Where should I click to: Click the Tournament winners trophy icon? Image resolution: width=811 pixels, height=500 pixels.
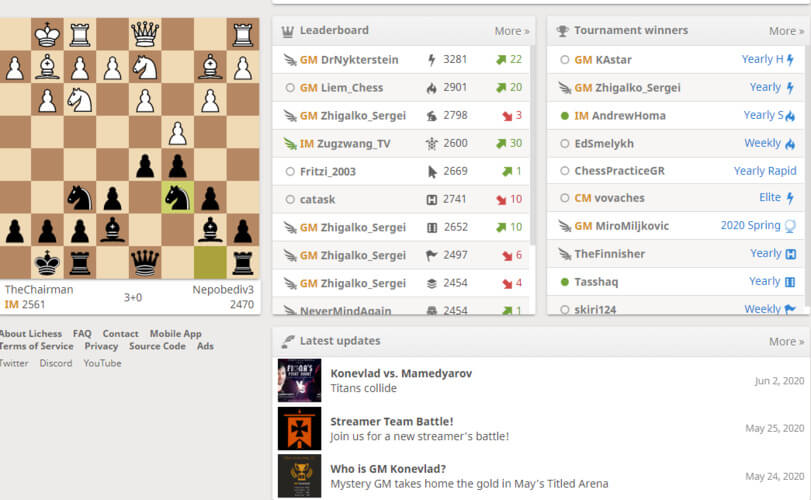[x=562, y=31]
